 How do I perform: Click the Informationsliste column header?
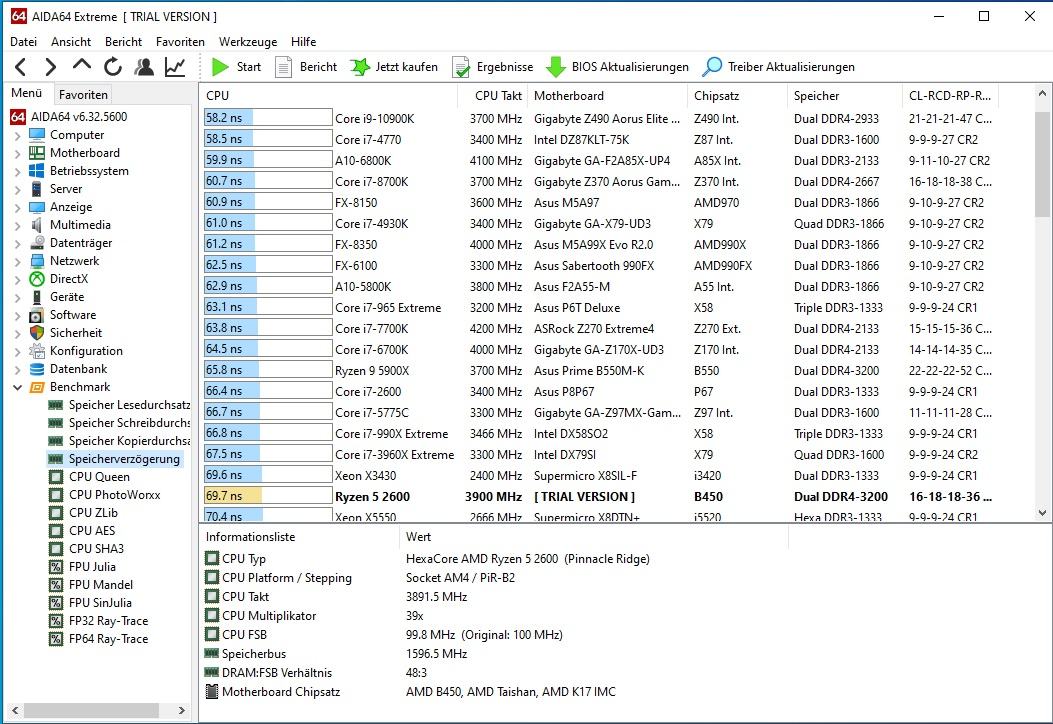click(299, 537)
